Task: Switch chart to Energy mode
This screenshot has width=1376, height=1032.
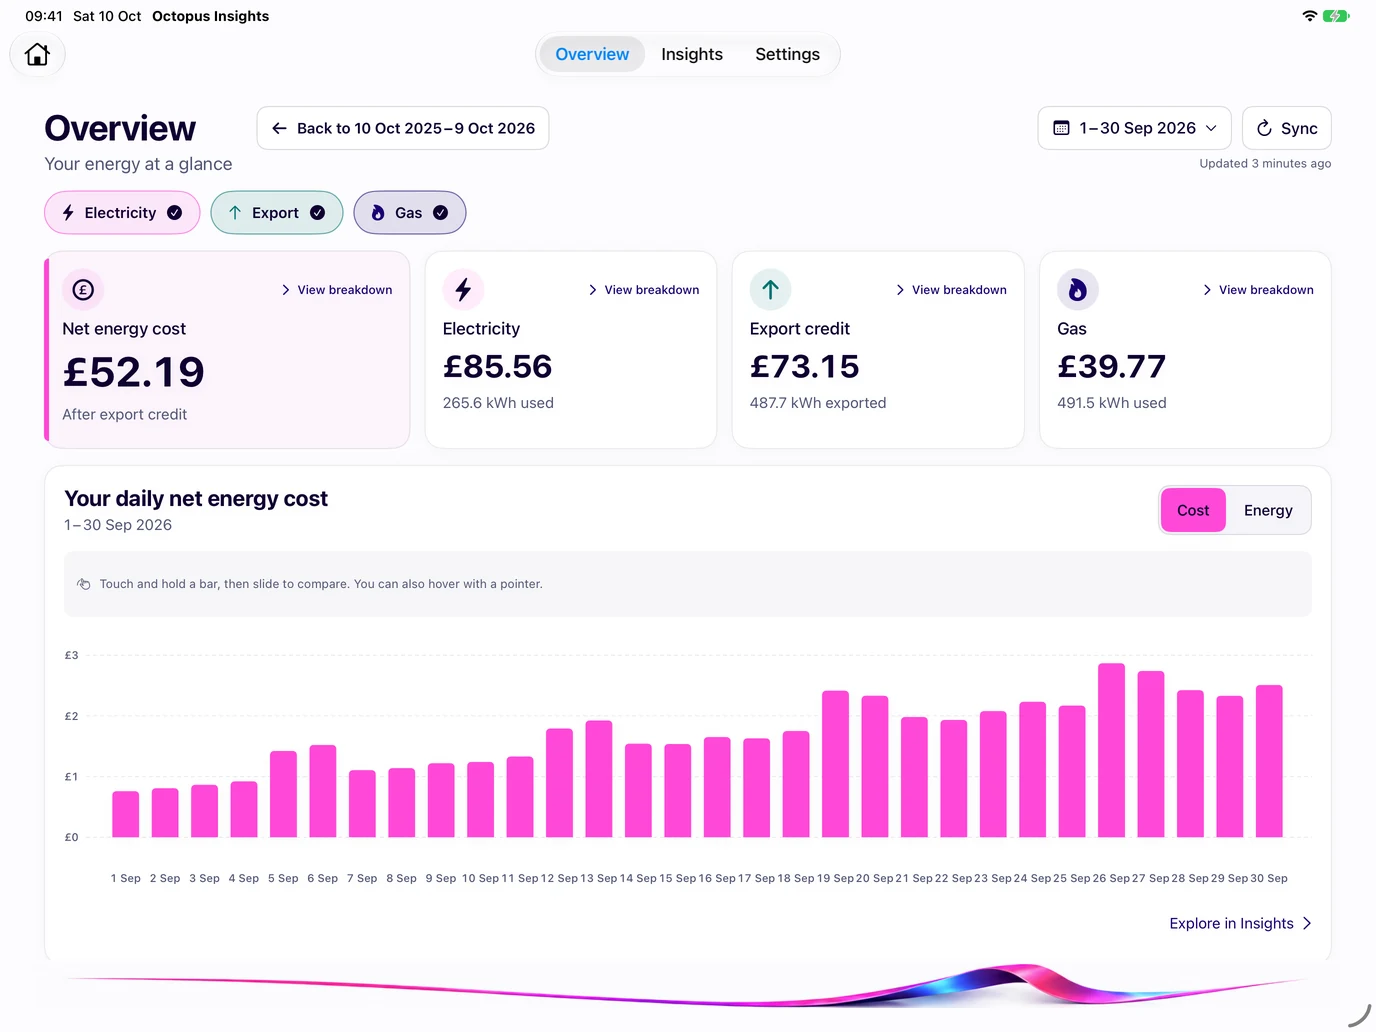Action: pyautogui.click(x=1268, y=510)
